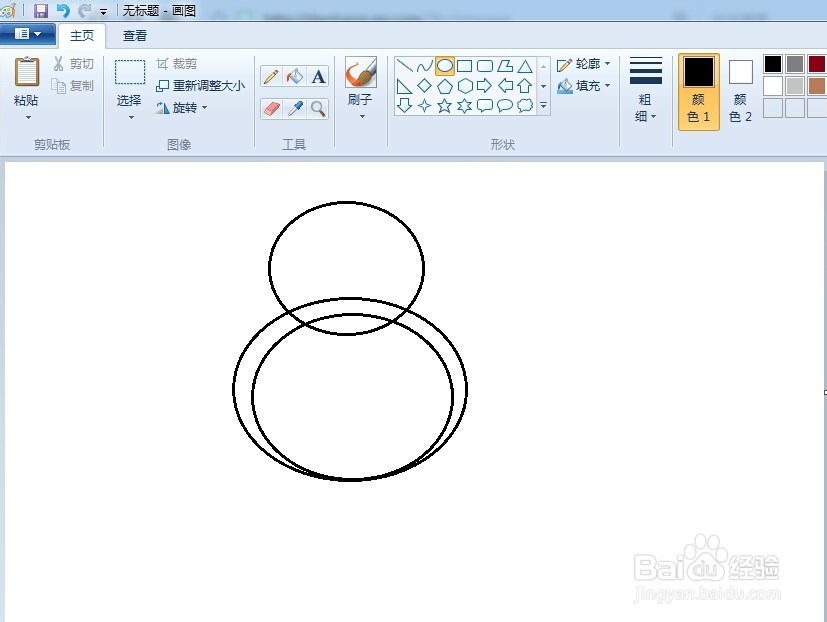827x622 pixels.
Task: Pick the light gray palette swatch
Action: tap(794, 85)
